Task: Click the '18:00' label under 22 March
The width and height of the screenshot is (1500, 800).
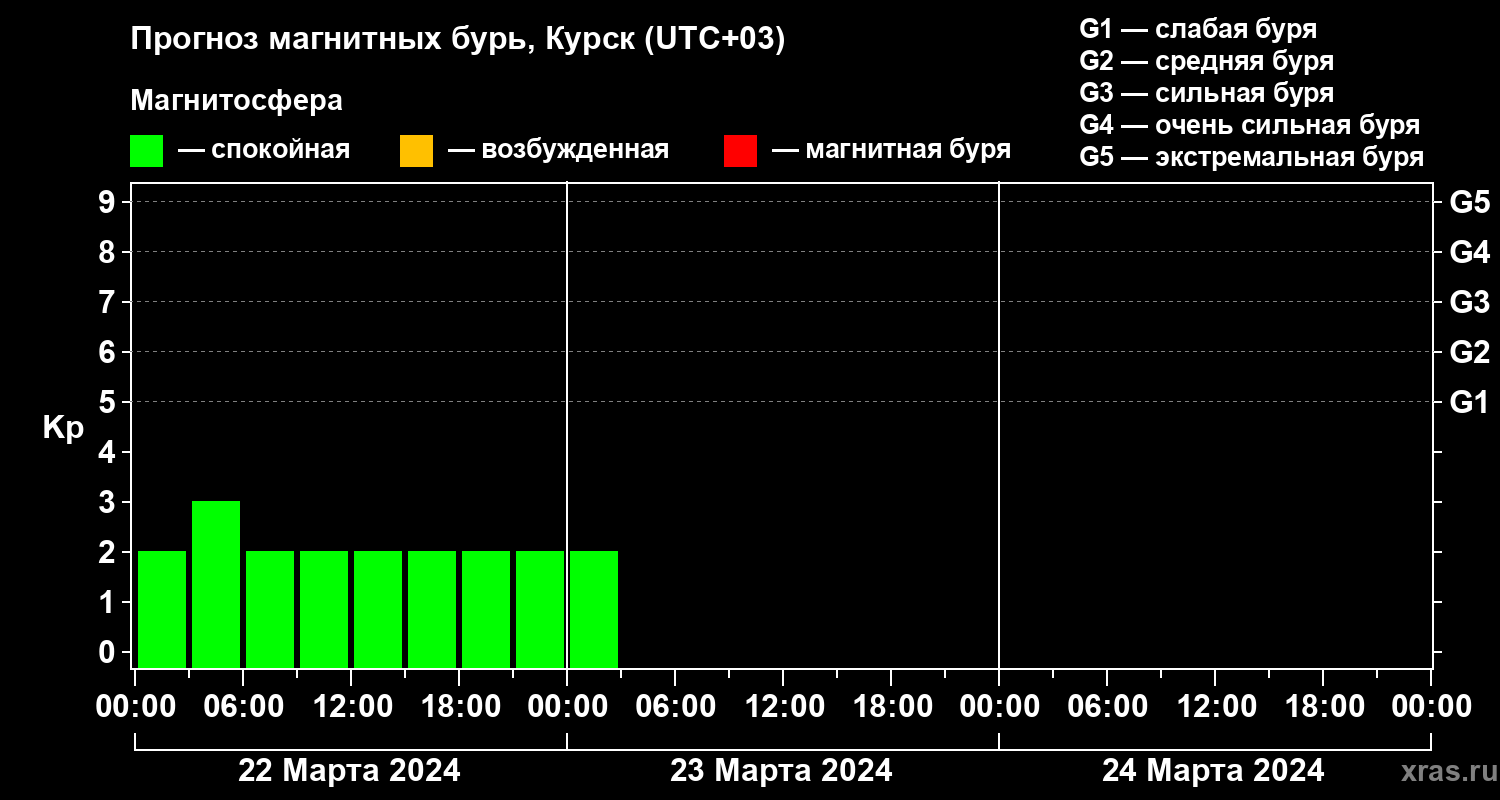Action: 459,706
